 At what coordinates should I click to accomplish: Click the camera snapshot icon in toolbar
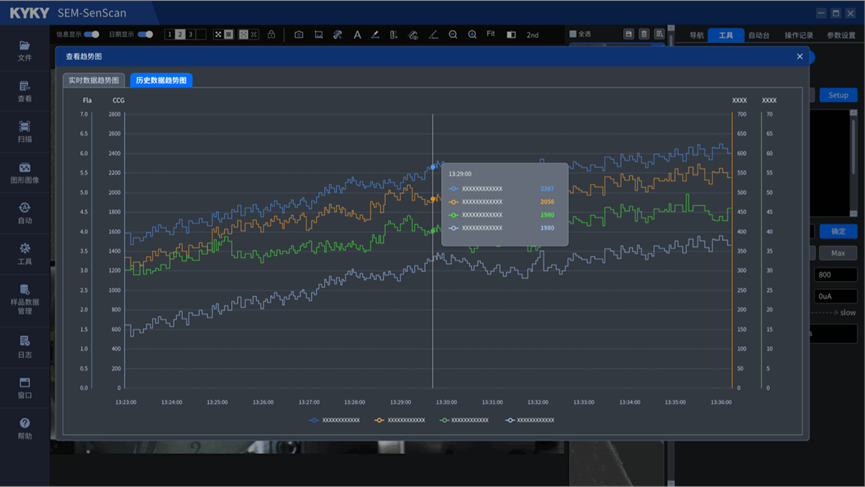pyautogui.click(x=298, y=35)
